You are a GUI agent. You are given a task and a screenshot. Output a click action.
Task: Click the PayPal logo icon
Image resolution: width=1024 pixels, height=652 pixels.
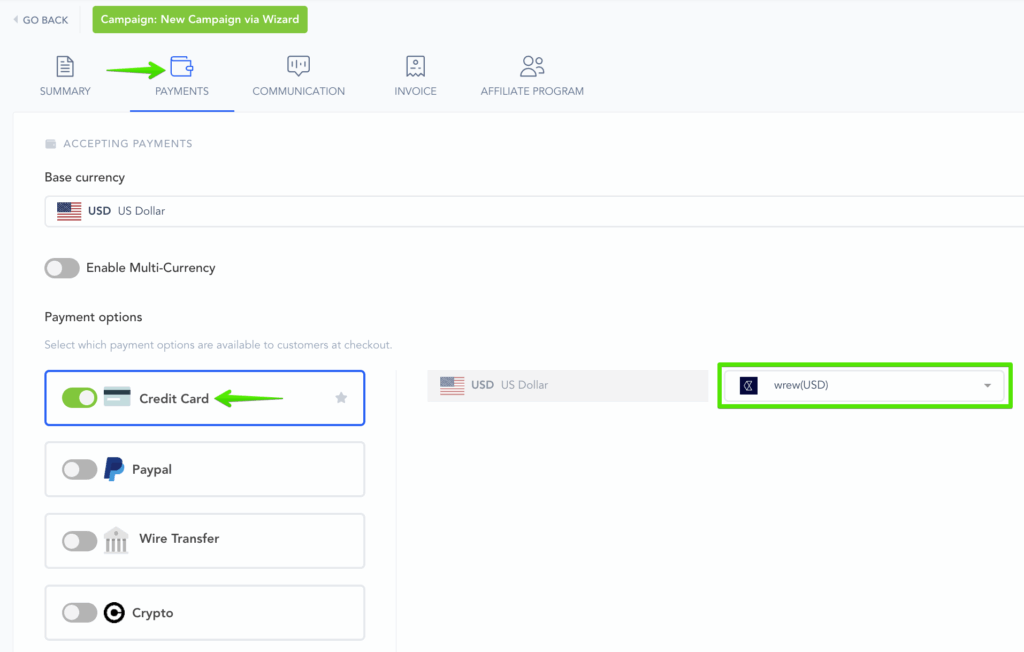click(x=115, y=469)
